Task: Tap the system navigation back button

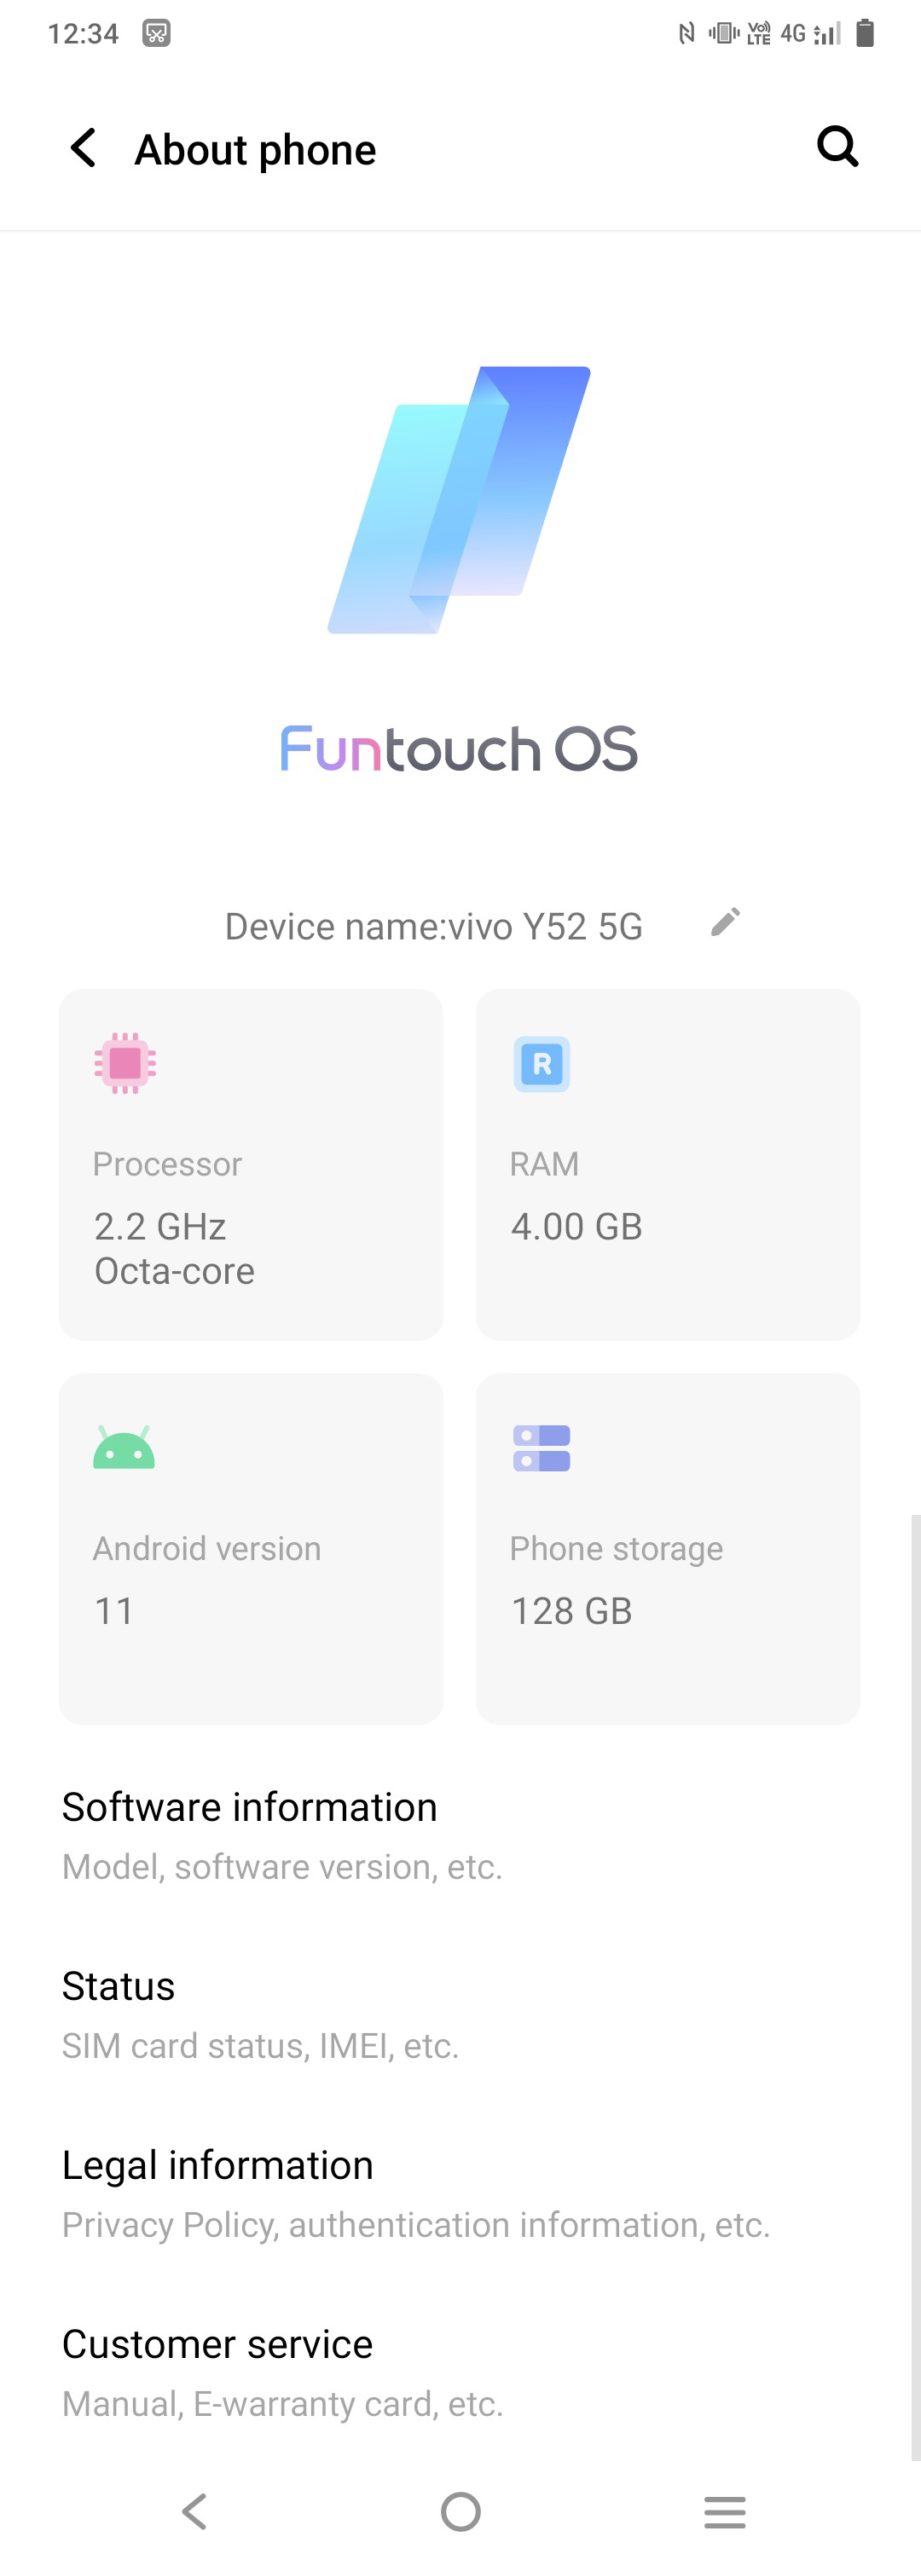Action: pos(195,2511)
